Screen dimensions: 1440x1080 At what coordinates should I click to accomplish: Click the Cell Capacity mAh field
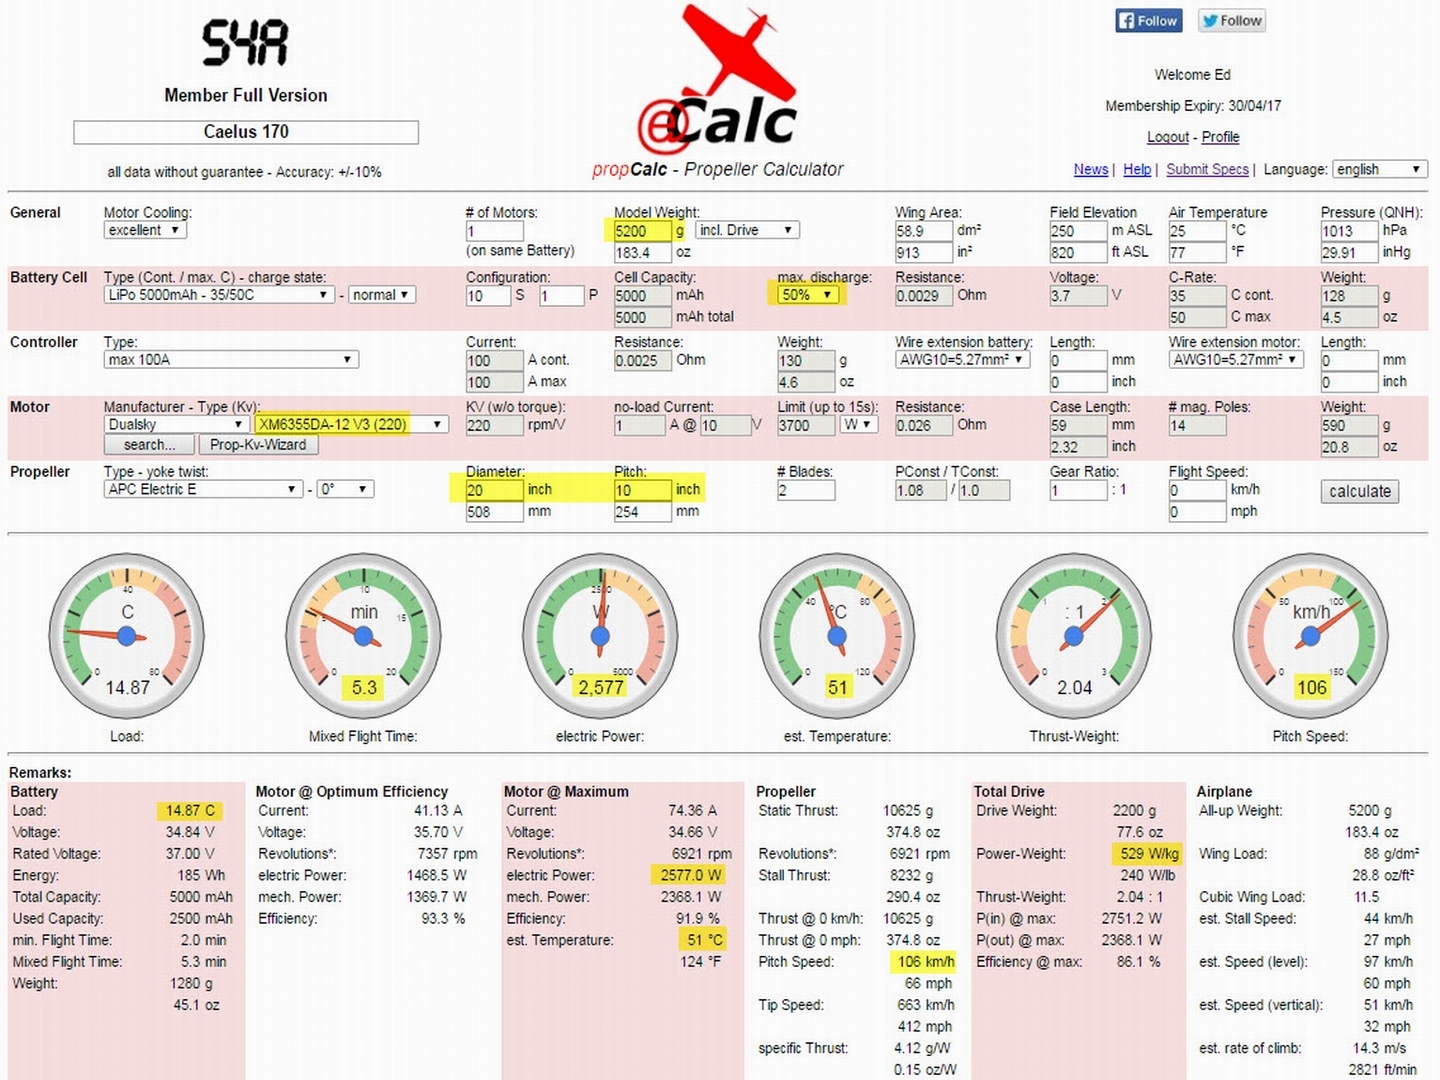(x=642, y=296)
